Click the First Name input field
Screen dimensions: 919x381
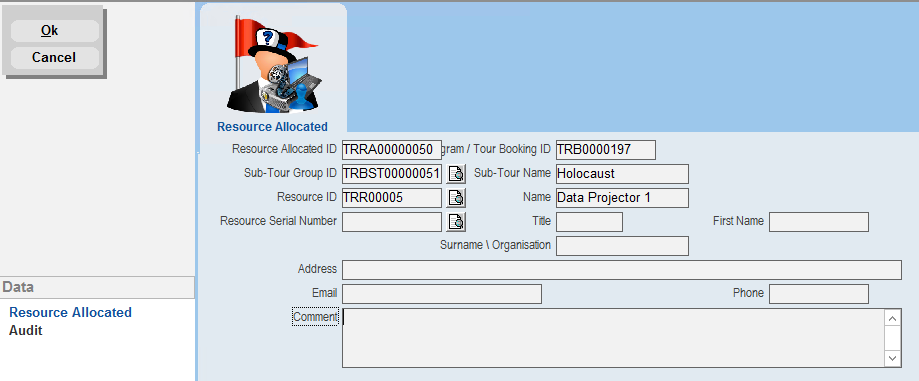tap(819, 222)
